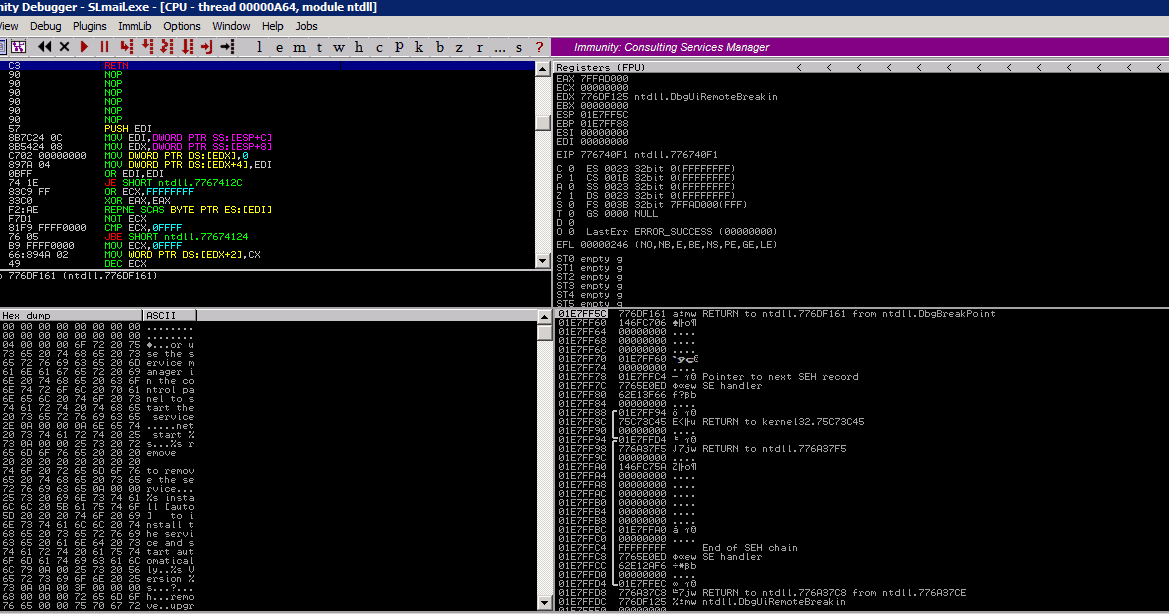The width and height of the screenshot is (1169, 614).
Task: Open the windows list with the w icon
Action: coord(339,47)
